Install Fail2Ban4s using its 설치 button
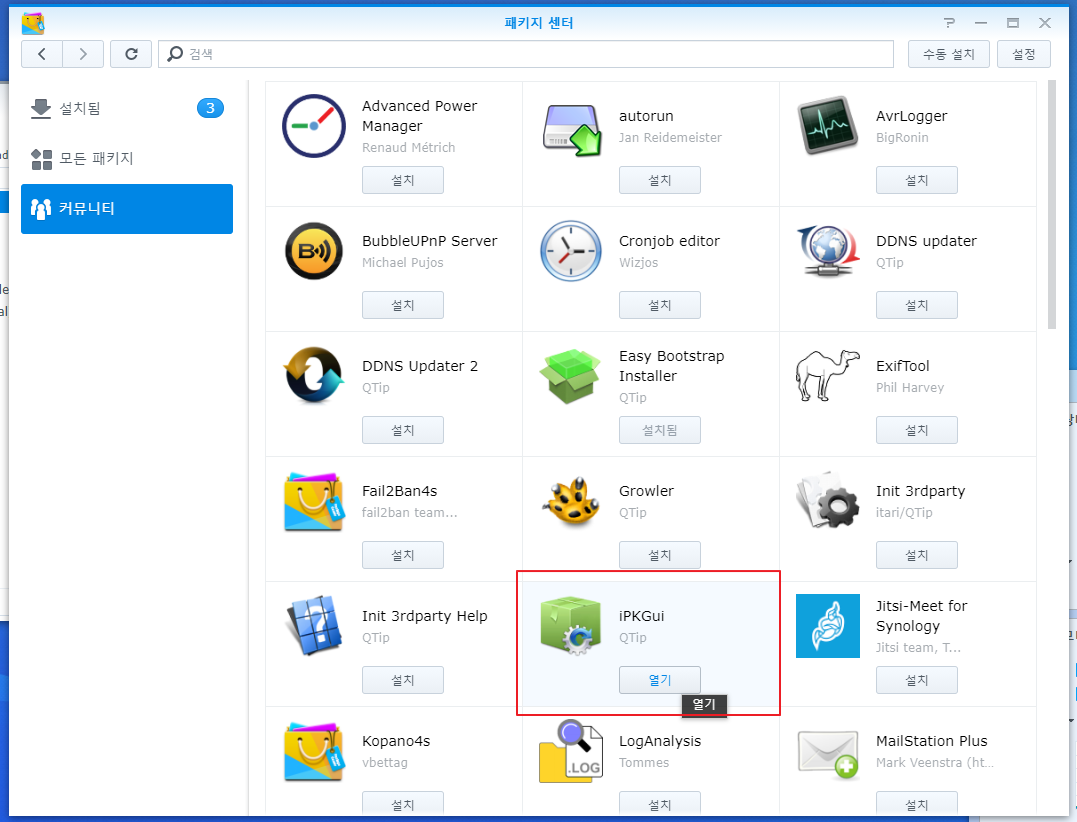The image size is (1077, 822). click(x=403, y=555)
